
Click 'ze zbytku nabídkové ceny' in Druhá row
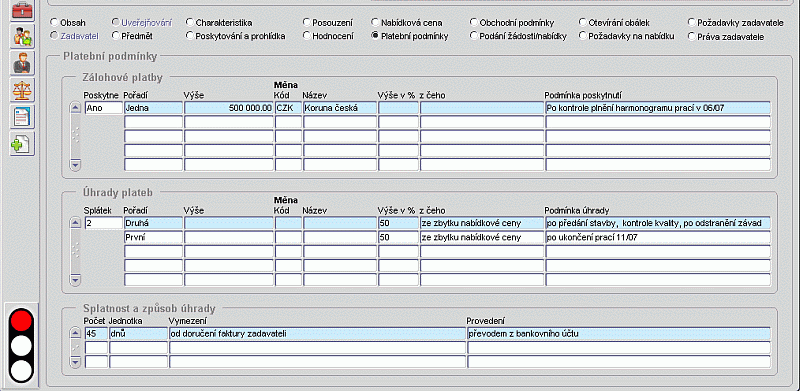482,223
